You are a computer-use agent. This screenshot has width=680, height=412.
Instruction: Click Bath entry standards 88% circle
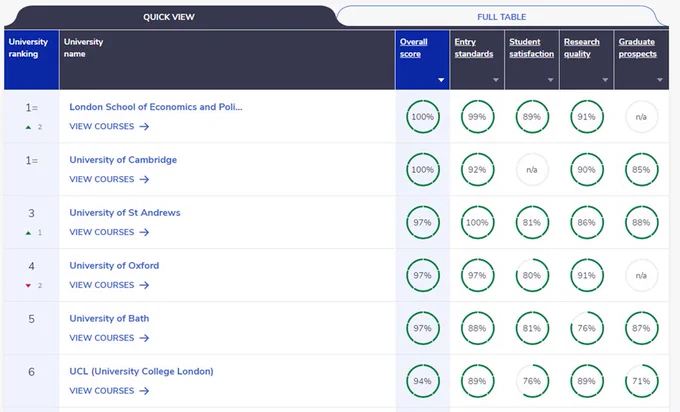[x=477, y=328]
